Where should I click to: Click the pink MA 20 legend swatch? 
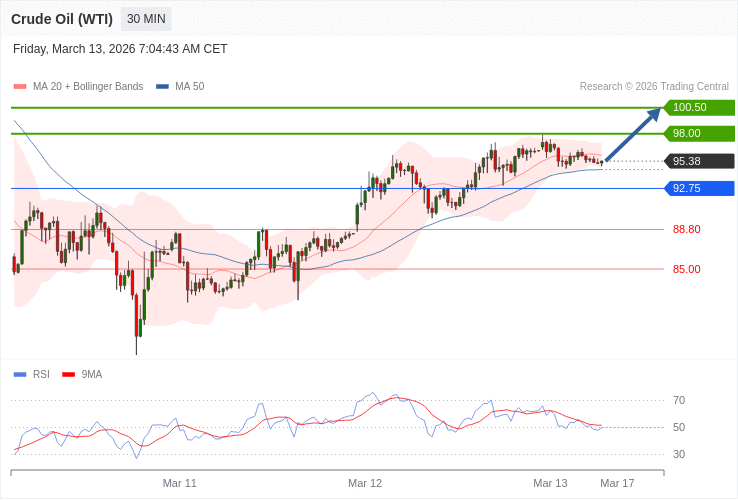[20, 87]
